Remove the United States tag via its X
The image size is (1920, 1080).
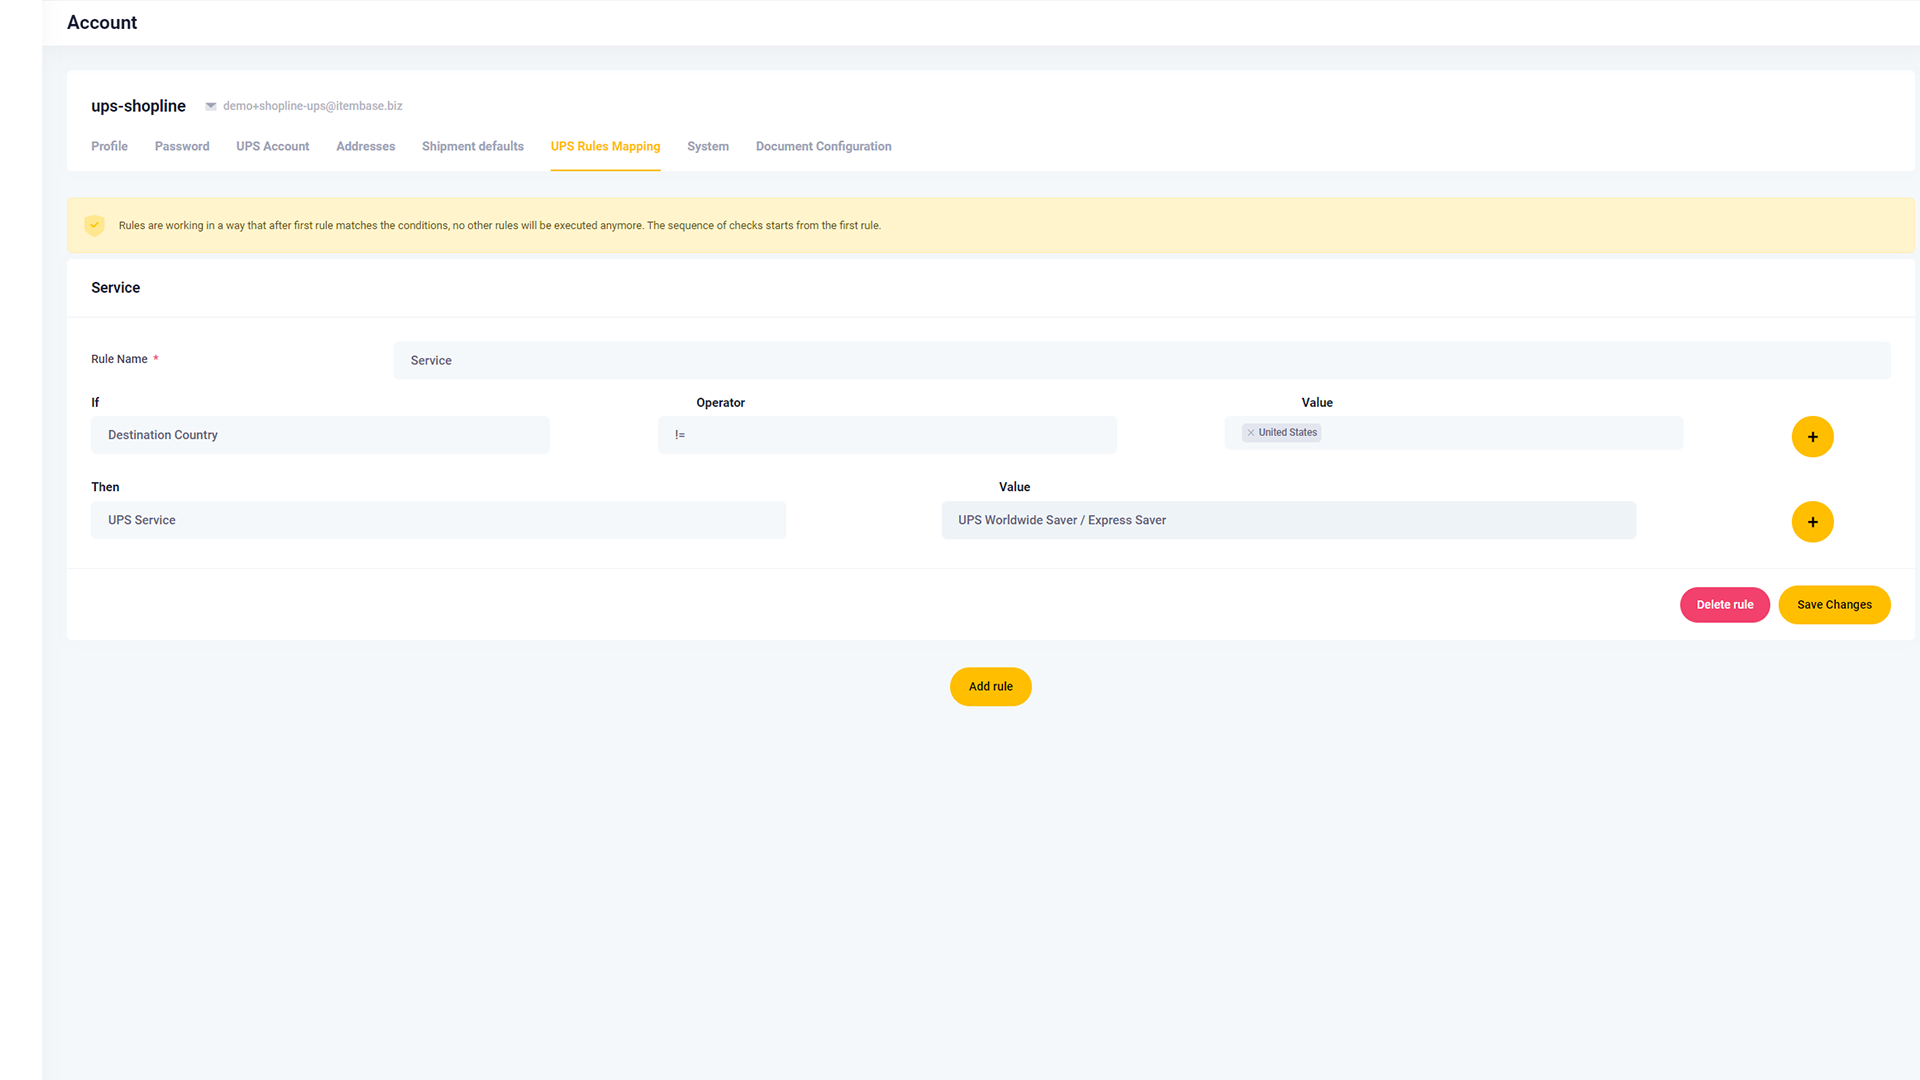tap(1251, 433)
